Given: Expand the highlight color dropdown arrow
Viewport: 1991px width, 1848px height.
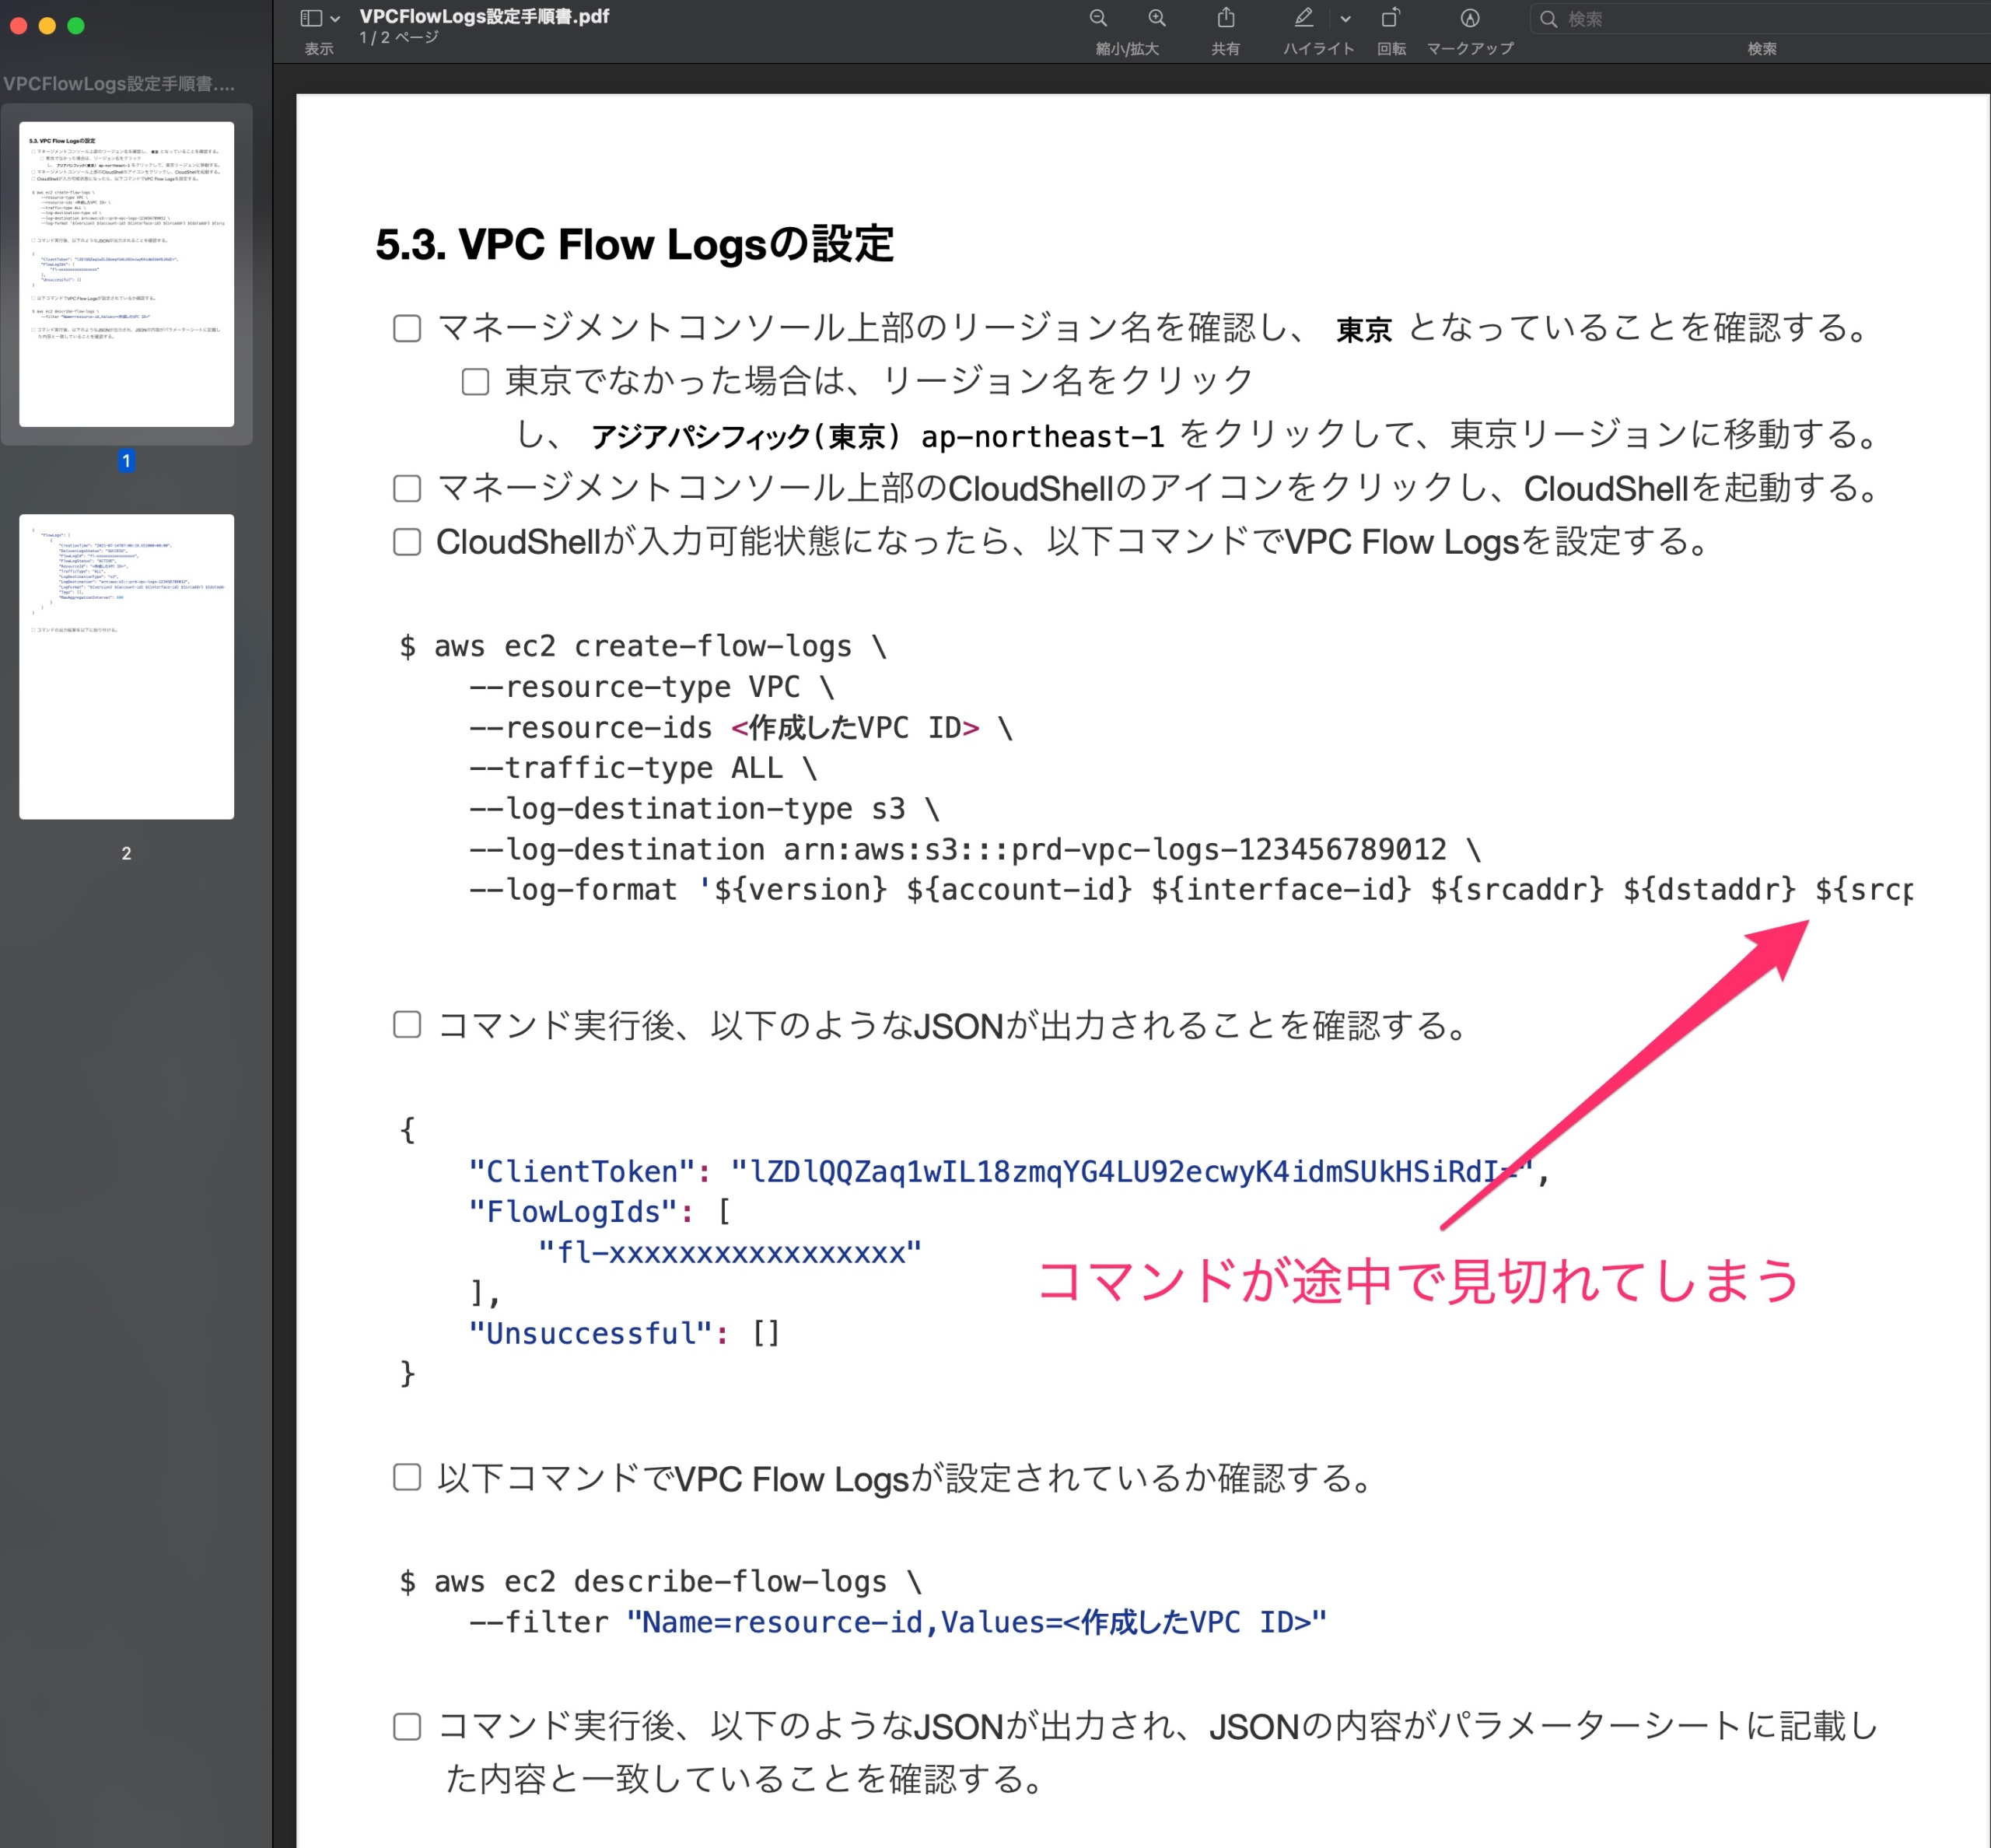Looking at the screenshot, I should point(1345,19).
